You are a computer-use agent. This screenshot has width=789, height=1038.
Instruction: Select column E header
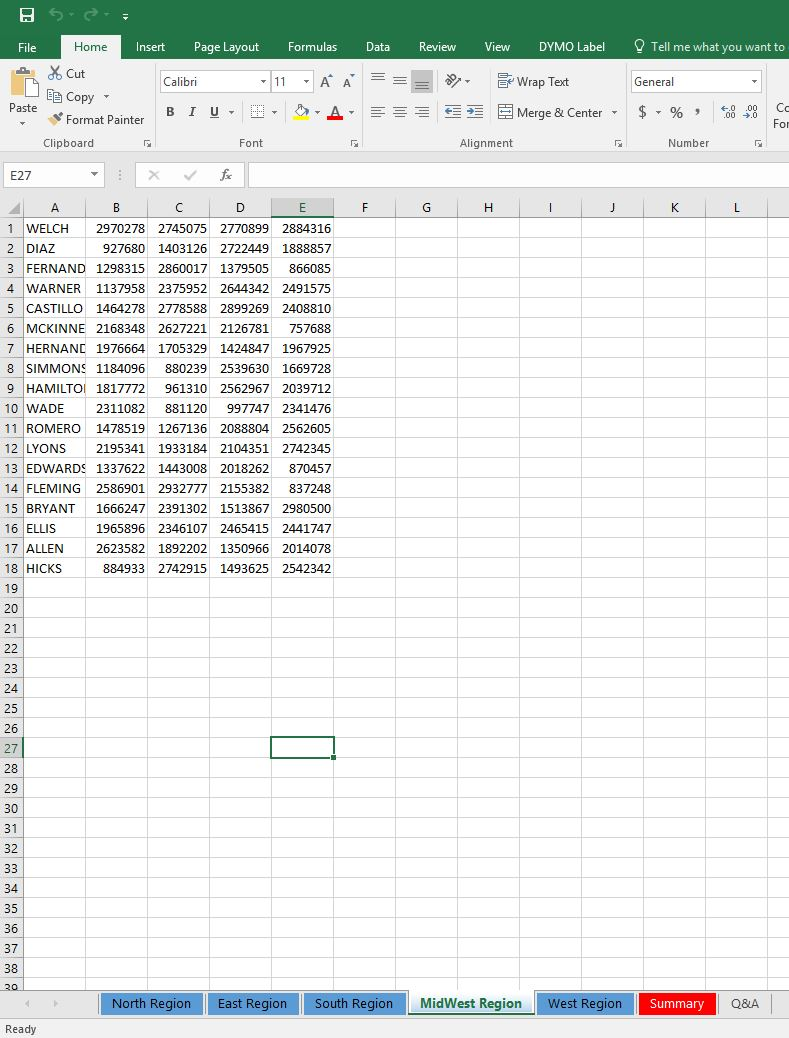coord(302,208)
